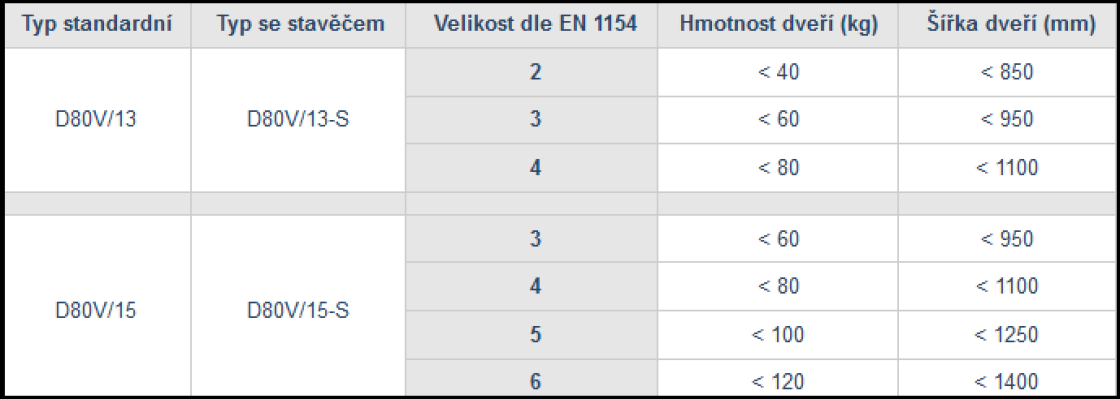
Task: Click the '< 1250' width cell
Action: (x=1007, y=335)
